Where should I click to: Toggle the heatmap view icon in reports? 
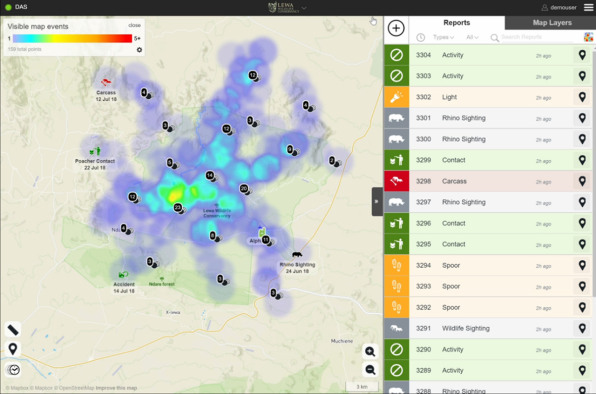tap(588, 37)
